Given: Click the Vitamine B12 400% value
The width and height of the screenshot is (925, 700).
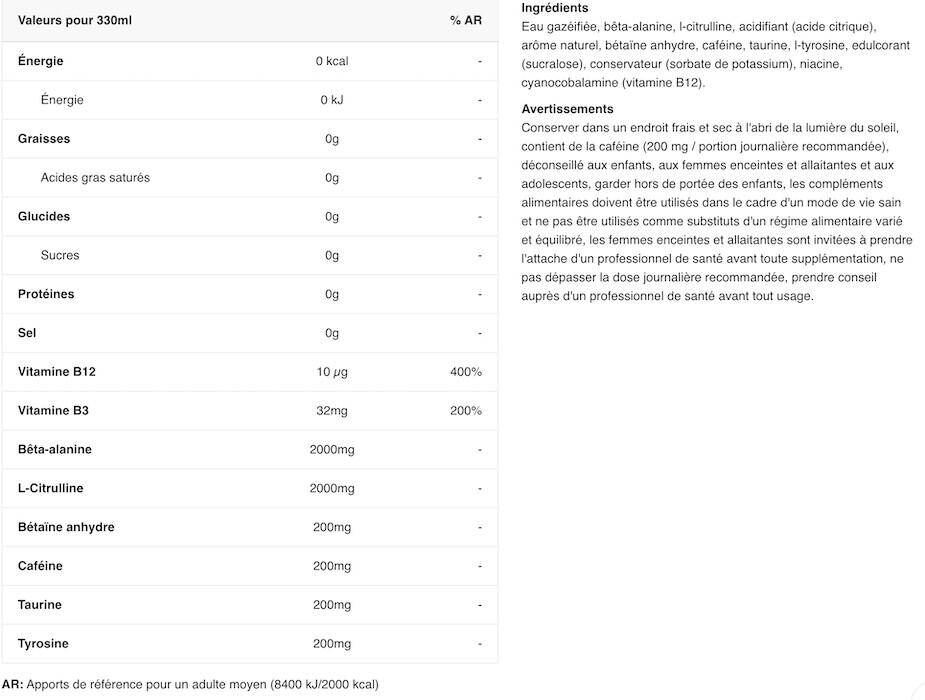Looking at the screenshot, I should pyautogui.click(x=465, y=372).
